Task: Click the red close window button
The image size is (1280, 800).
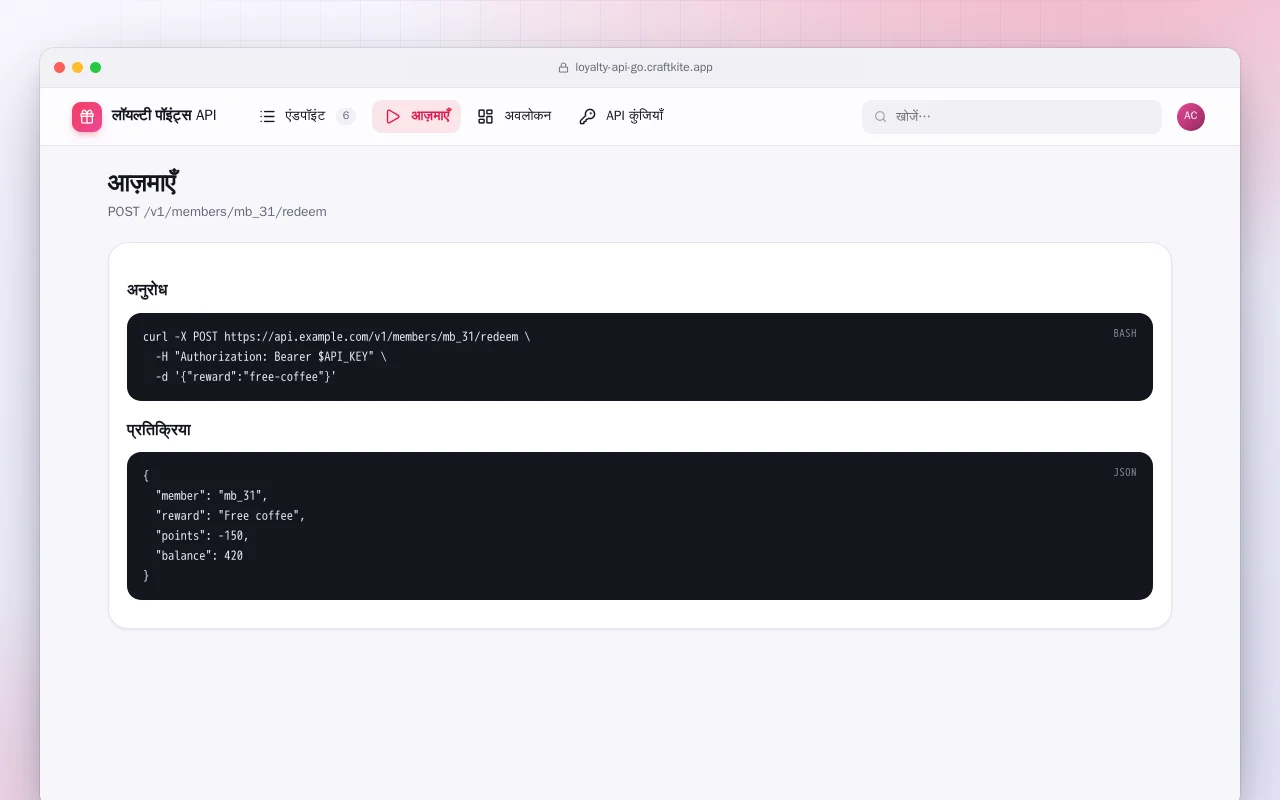Action: coord(60,68)
